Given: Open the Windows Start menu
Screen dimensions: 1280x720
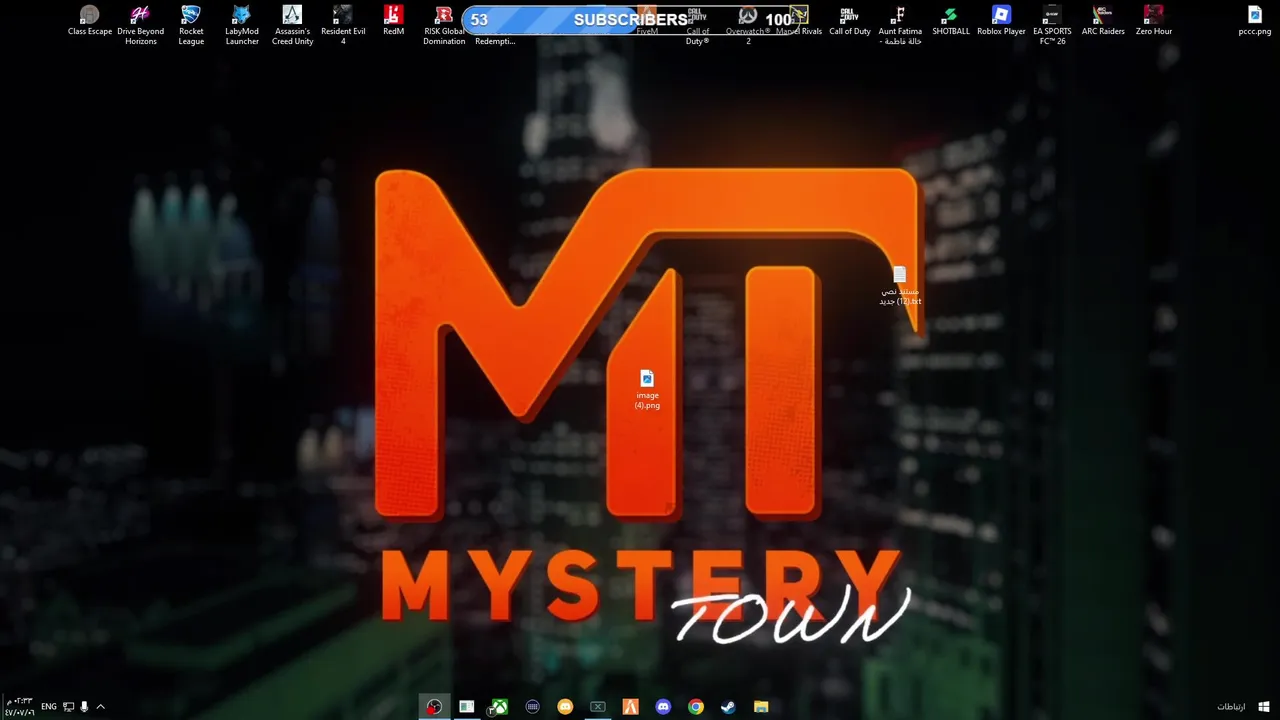Looking at the screenshot, I should coord(1264,707).
